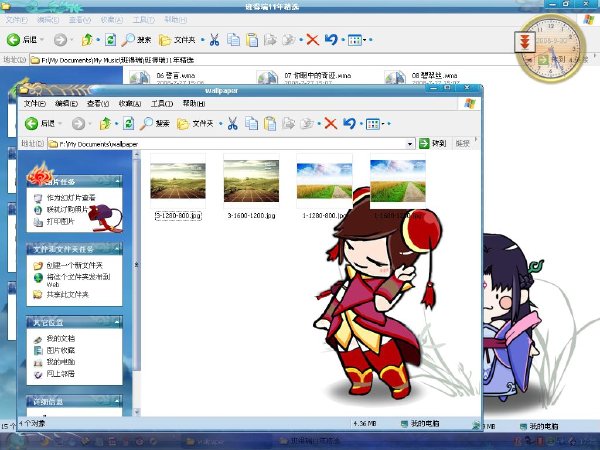This screenshot has height=450, width=600.
Task: Copy selected file in wallpaper window toolbar
Action: [251, 123]
